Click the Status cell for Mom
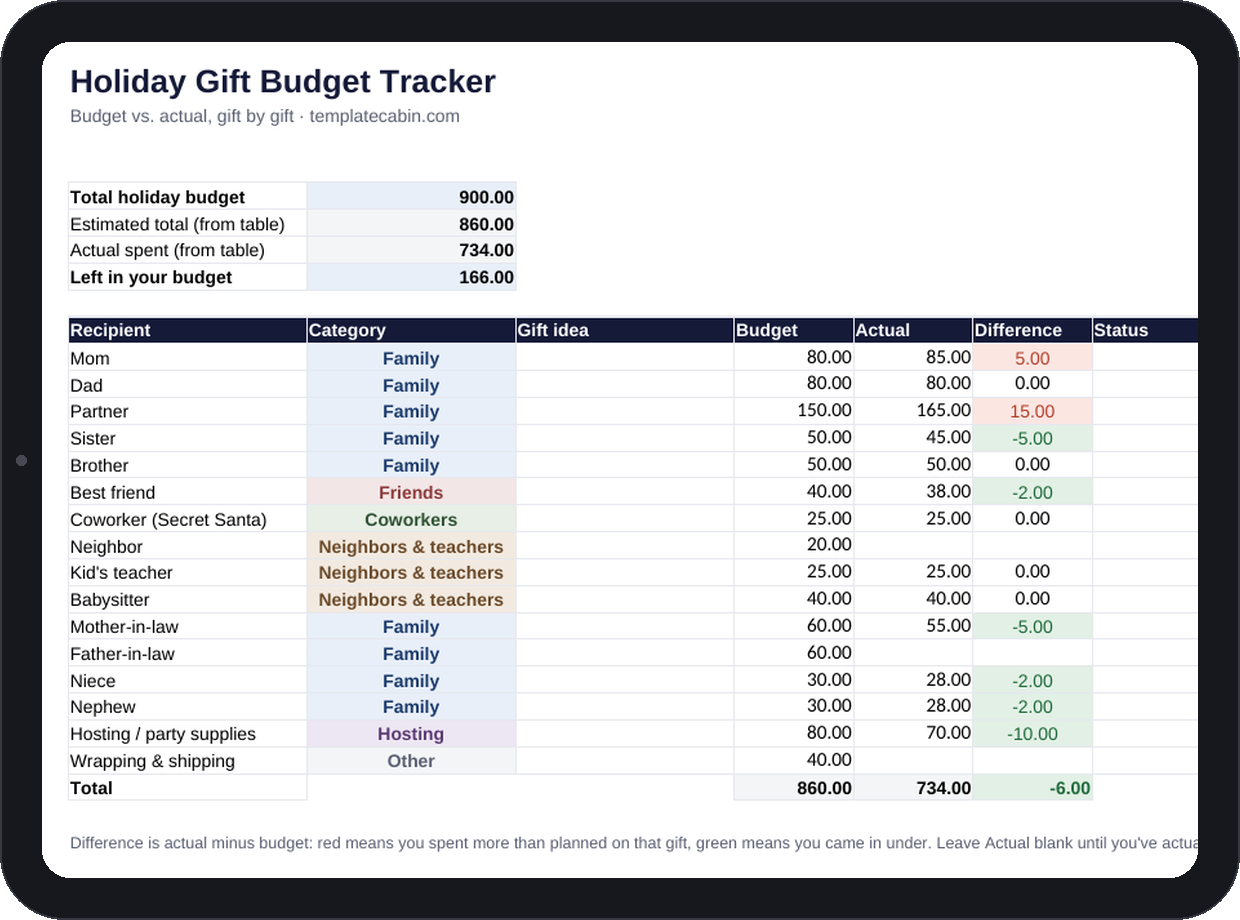1240x920 pixels. point(1145,358)
